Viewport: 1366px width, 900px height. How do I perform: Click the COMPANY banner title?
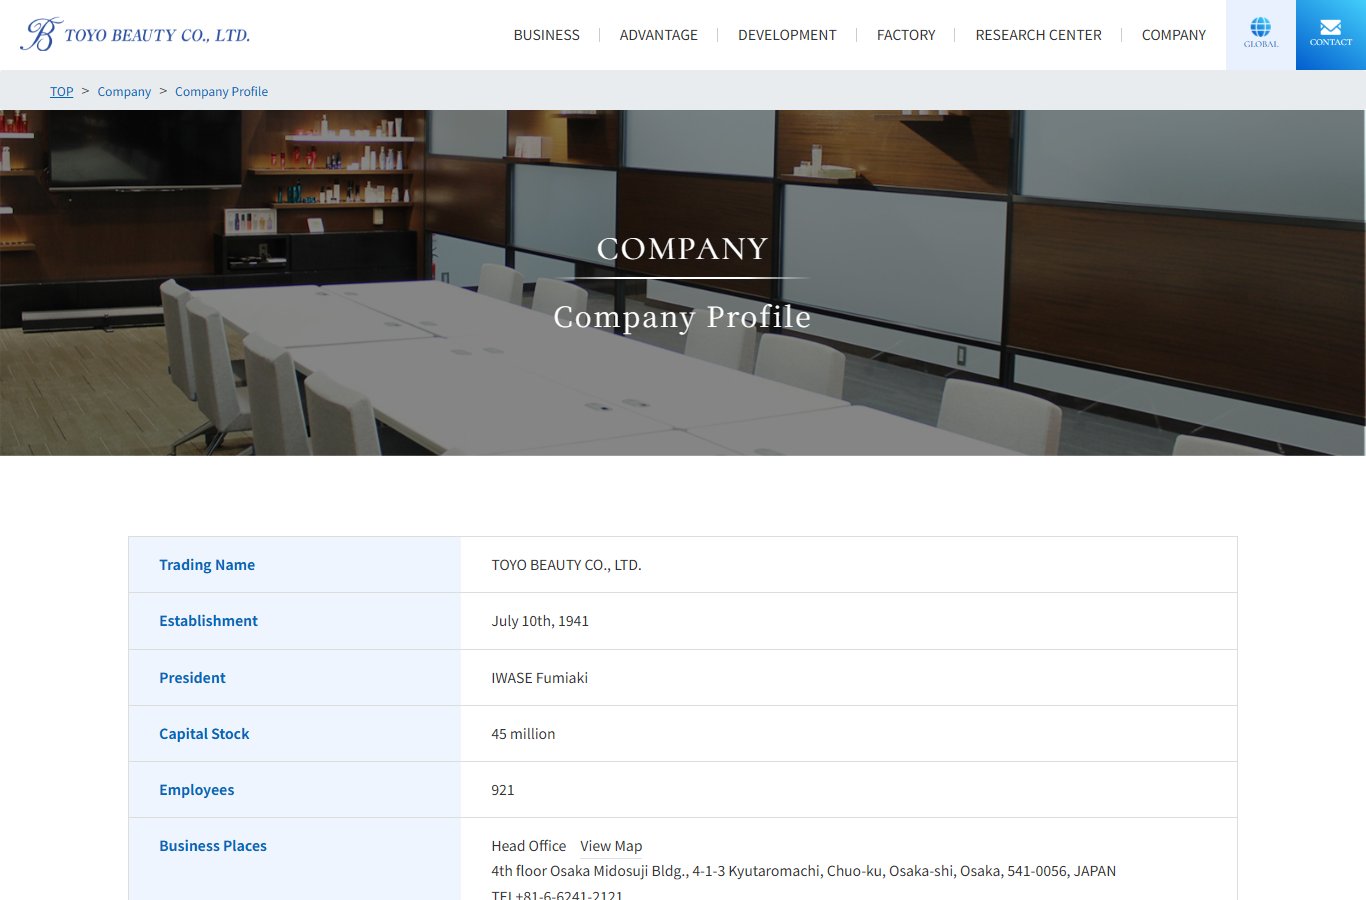[683, 248]
